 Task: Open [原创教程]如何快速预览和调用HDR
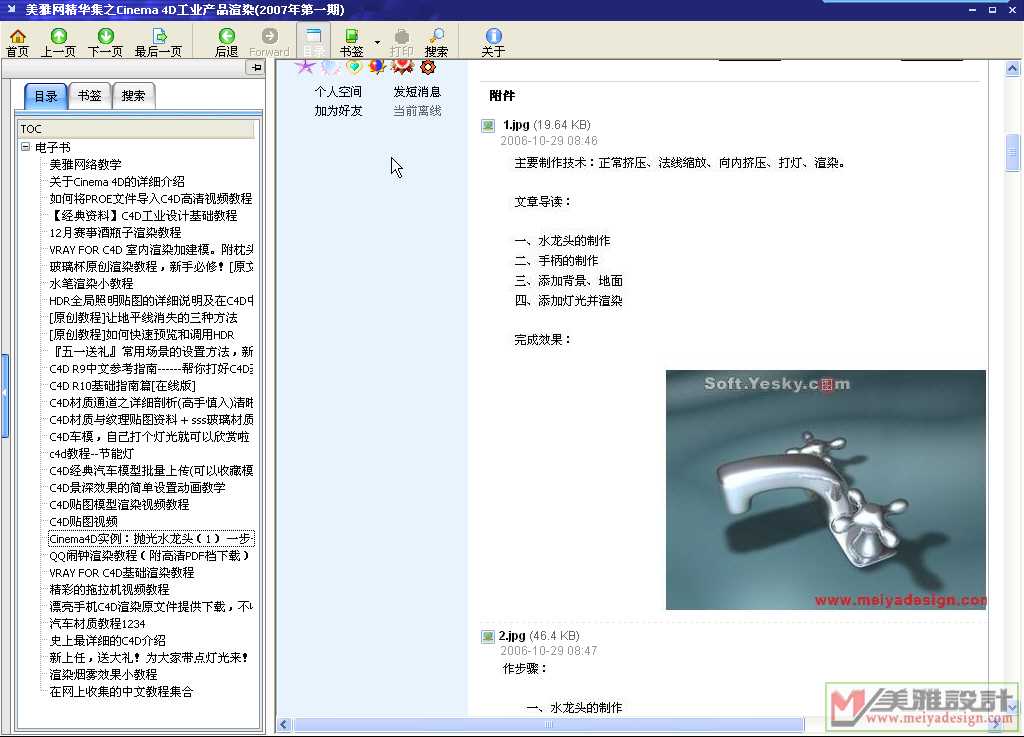pos(142,334)
